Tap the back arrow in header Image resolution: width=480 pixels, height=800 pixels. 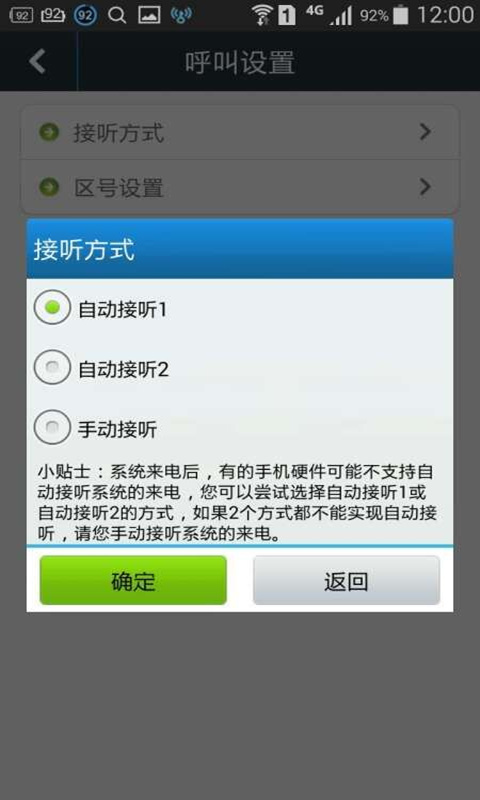(37, 61)
